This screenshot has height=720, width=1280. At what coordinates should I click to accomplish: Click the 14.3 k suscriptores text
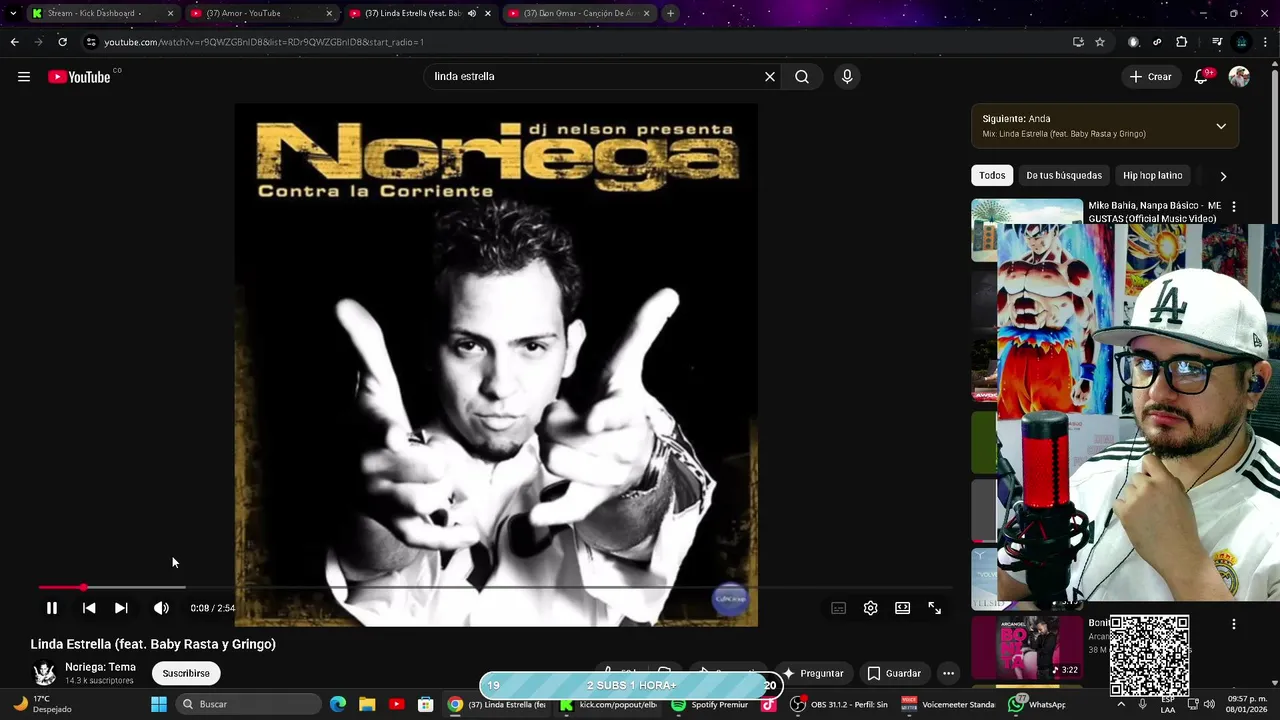click(x=99, y=681)
